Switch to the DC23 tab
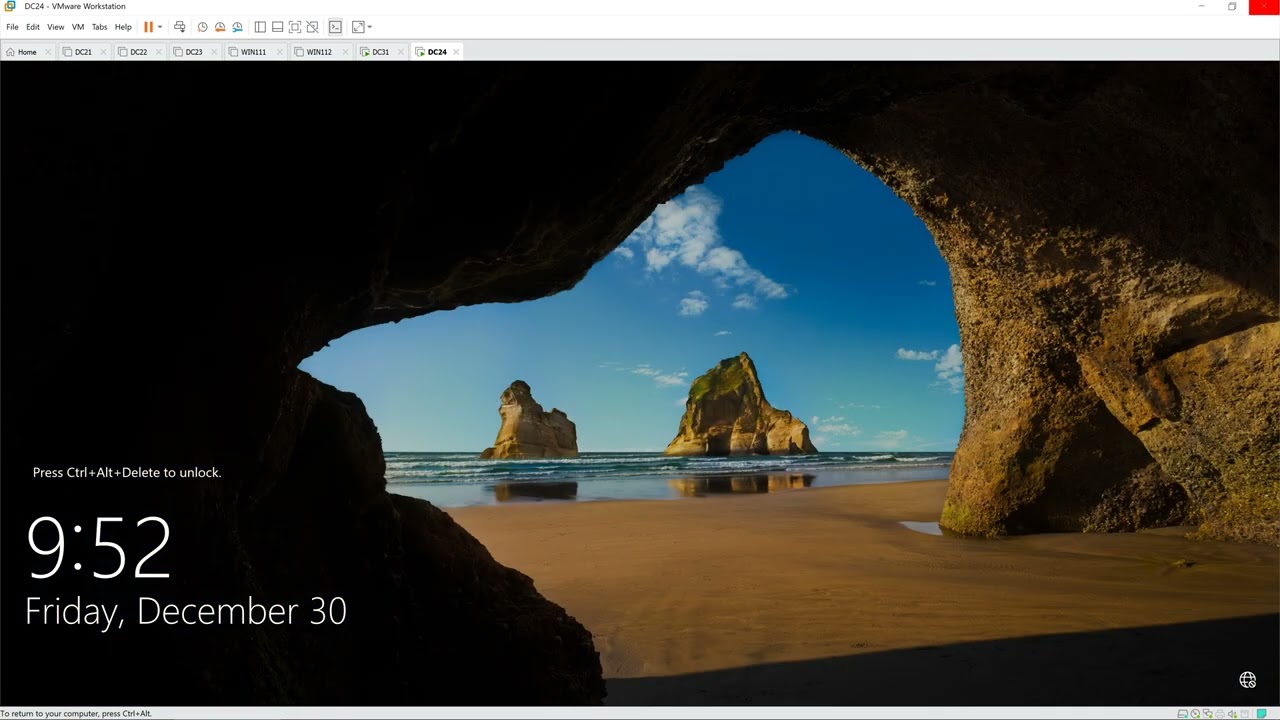This screenshot has height=720, width=1280. pos(193,52)
